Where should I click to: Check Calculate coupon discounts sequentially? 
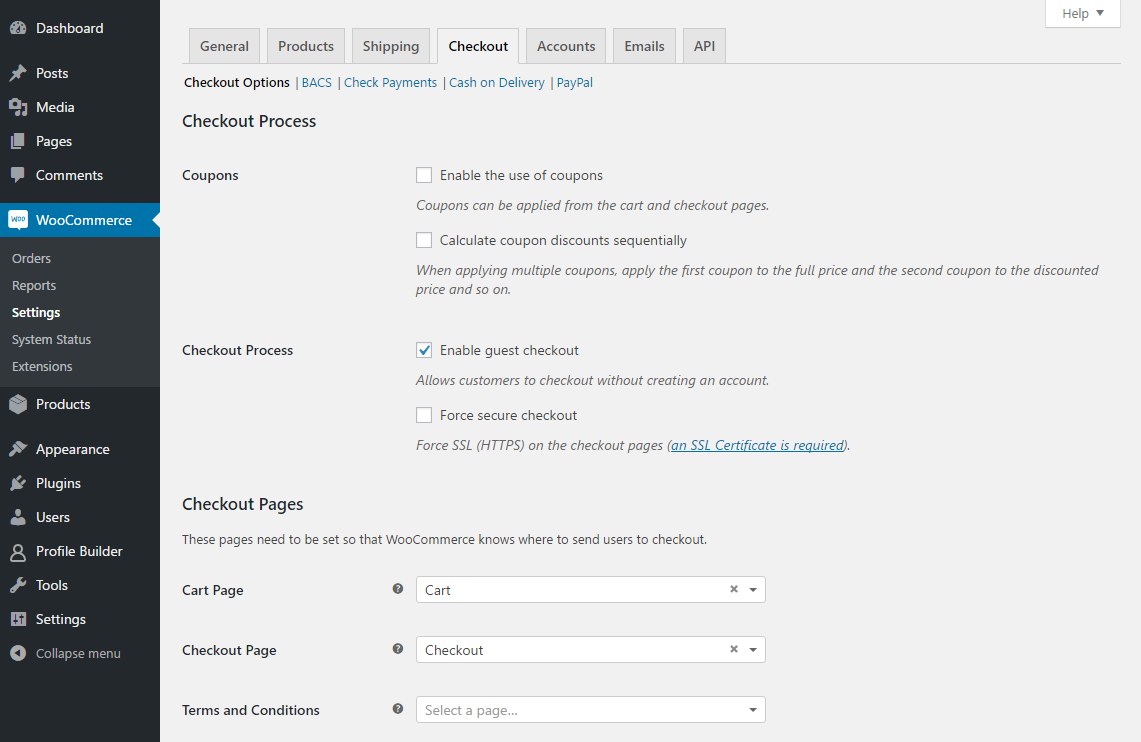click(424, 240)
